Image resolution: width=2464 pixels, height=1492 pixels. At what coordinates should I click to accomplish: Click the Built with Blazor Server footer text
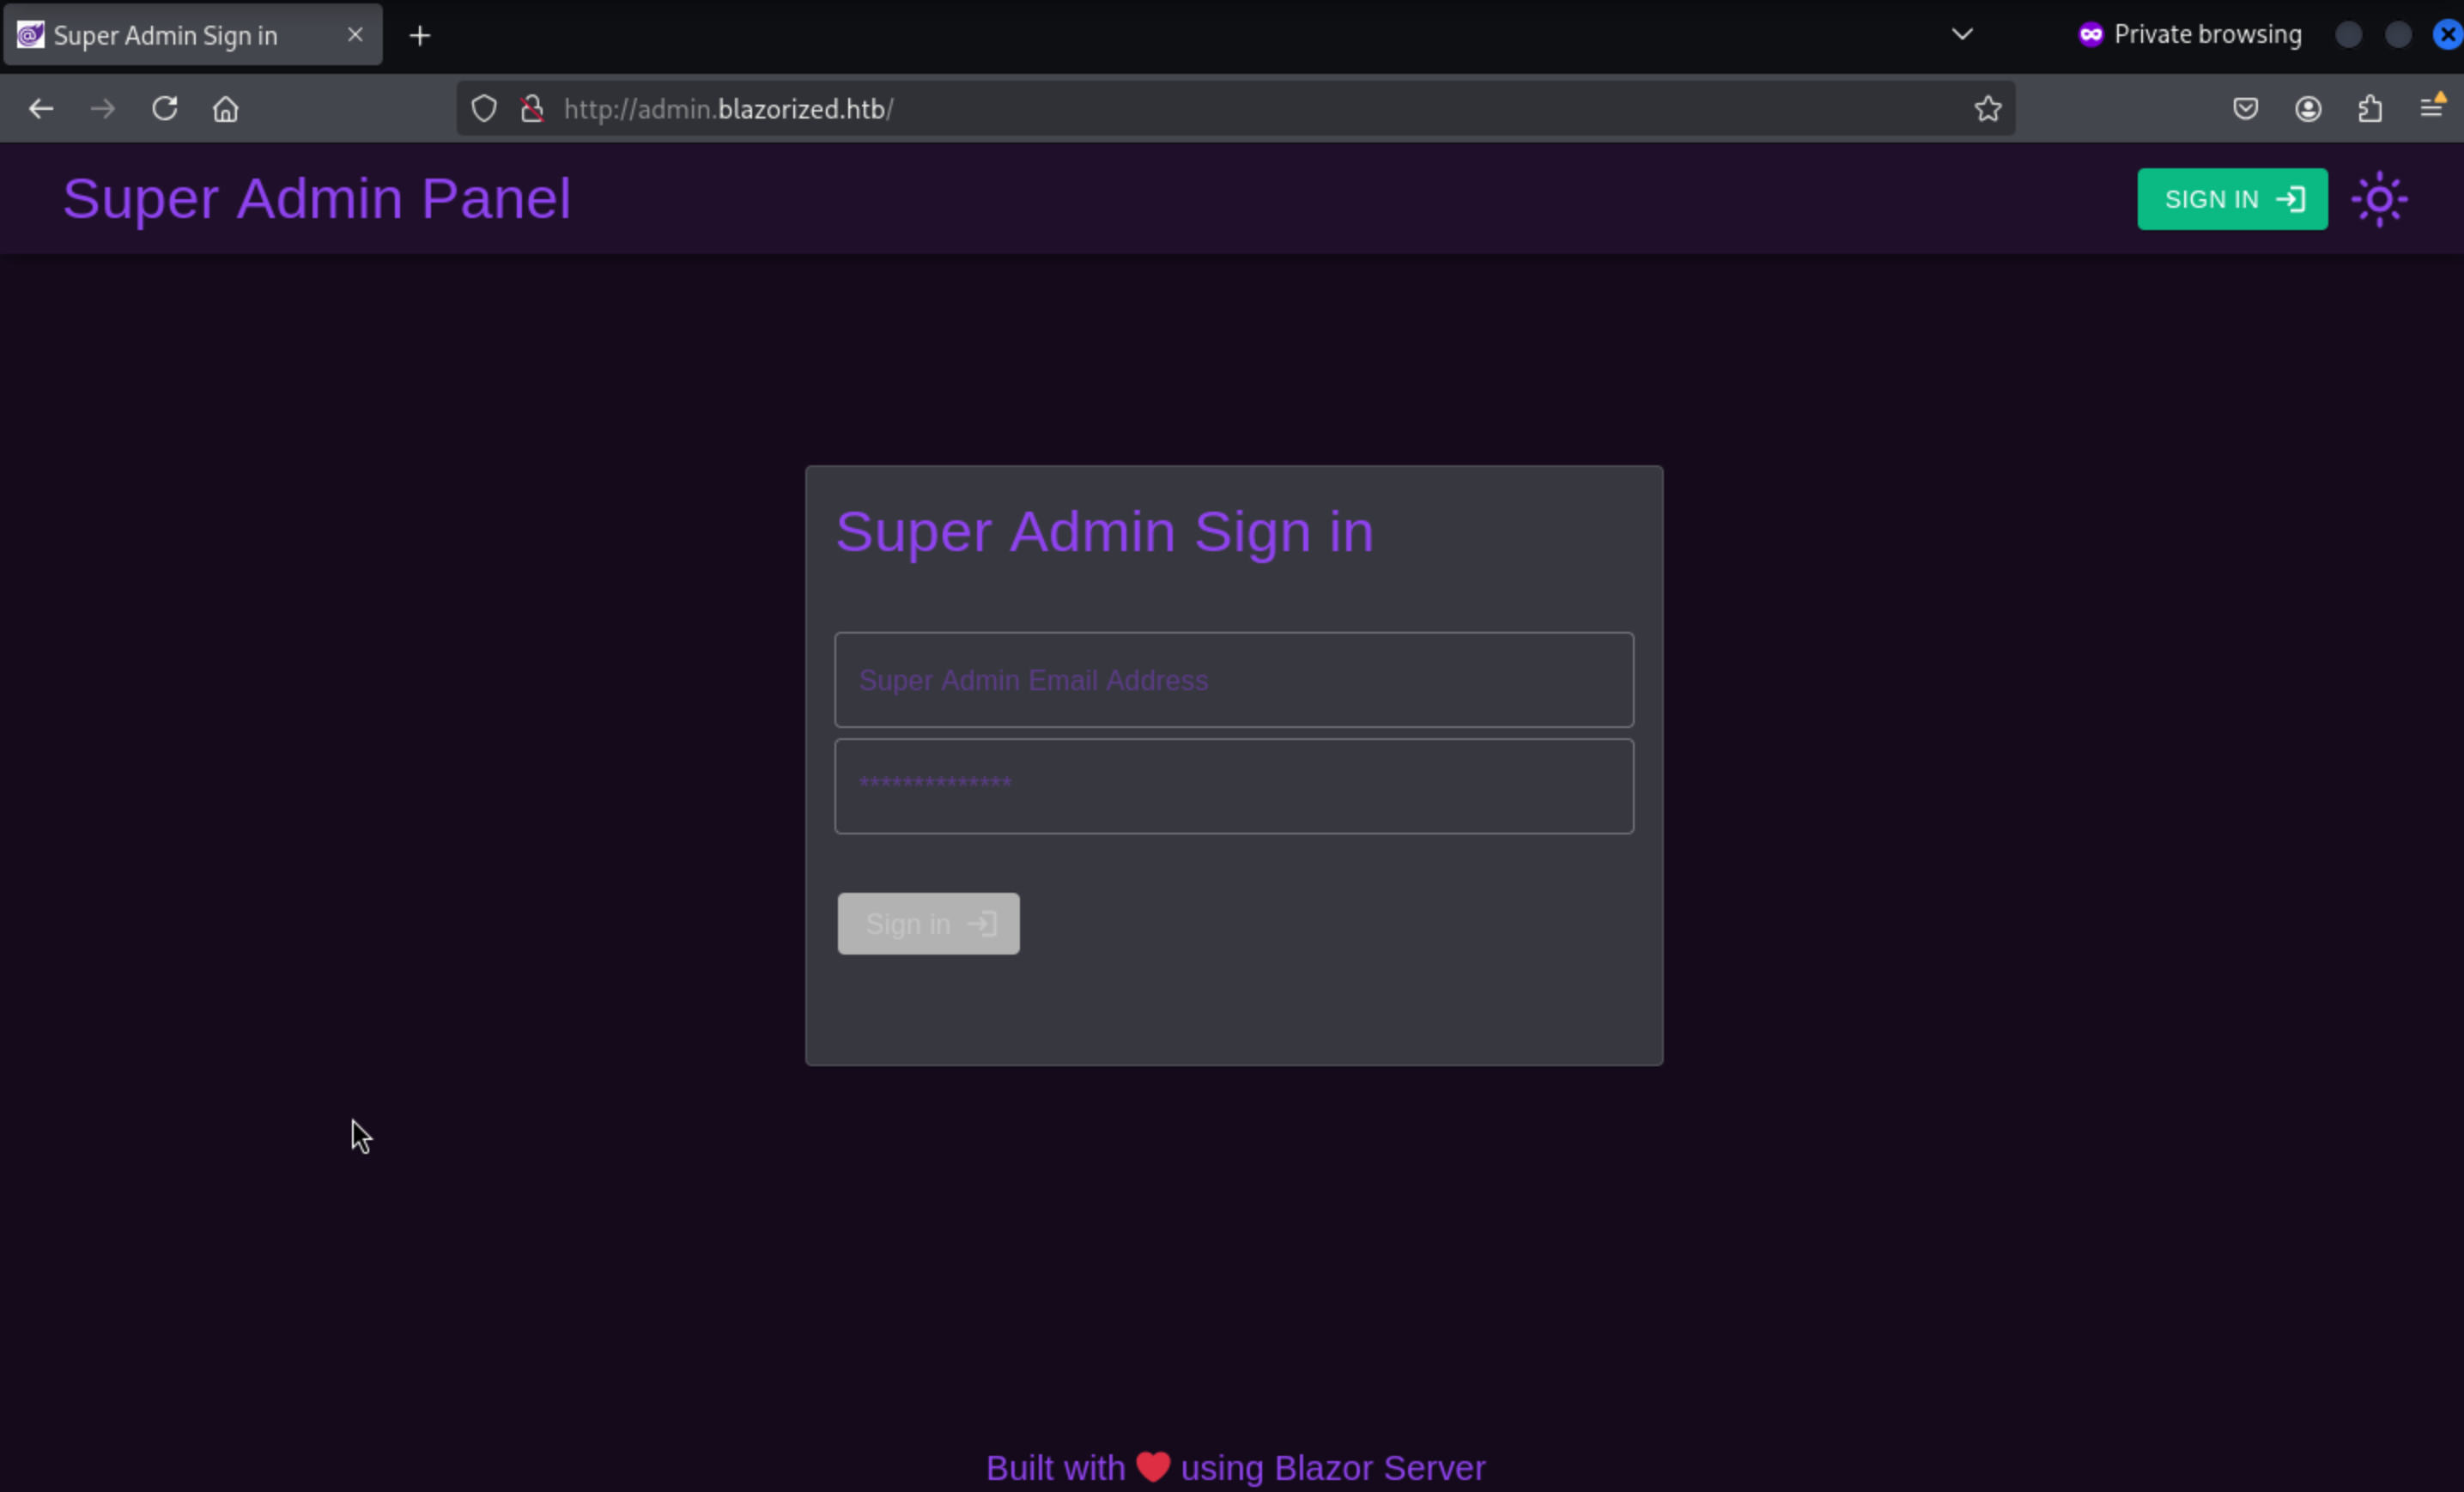(x=1235, y=1468)
